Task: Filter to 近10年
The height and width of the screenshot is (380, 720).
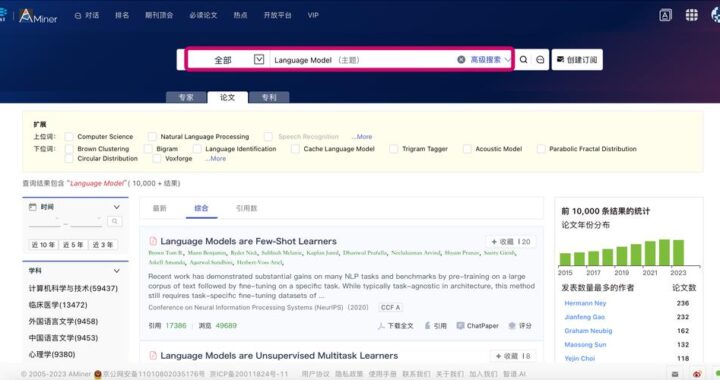Action: tap(43, 245)
